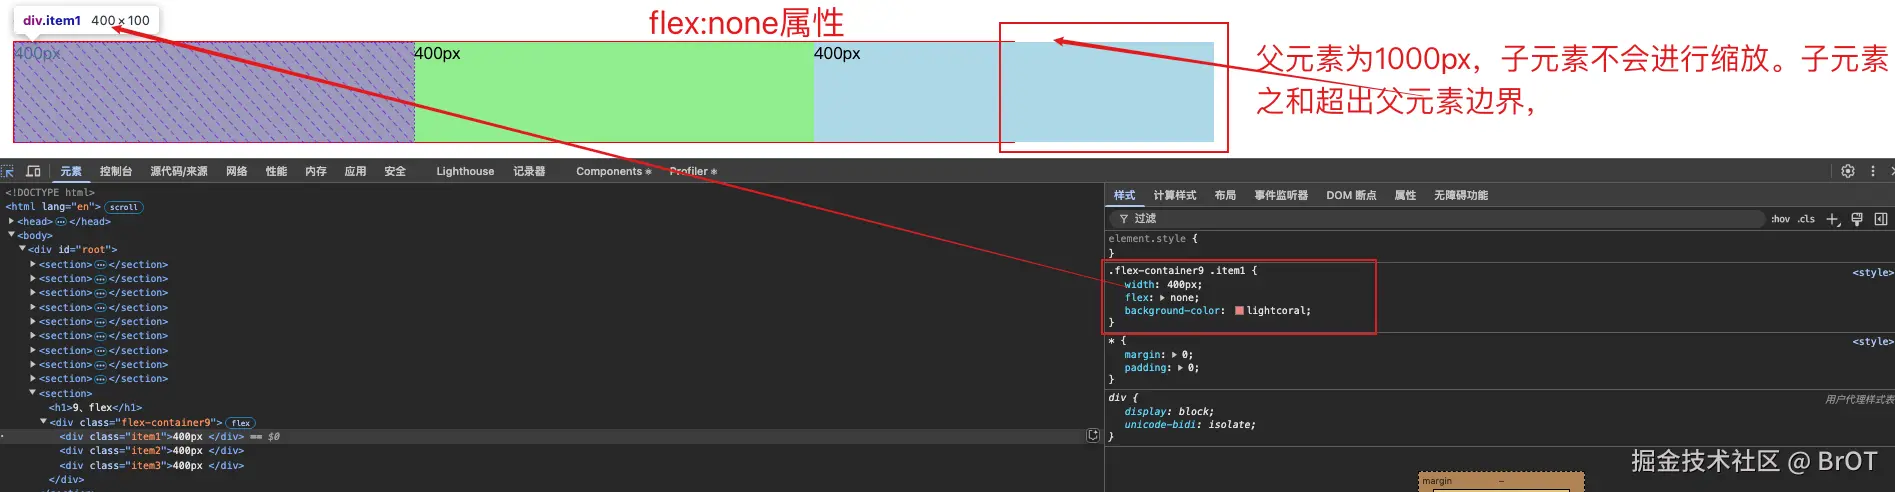1895x492 pixels.
Task: Click the flex none value in styles
Action: pyautogui.click(x=1182, y=298)
